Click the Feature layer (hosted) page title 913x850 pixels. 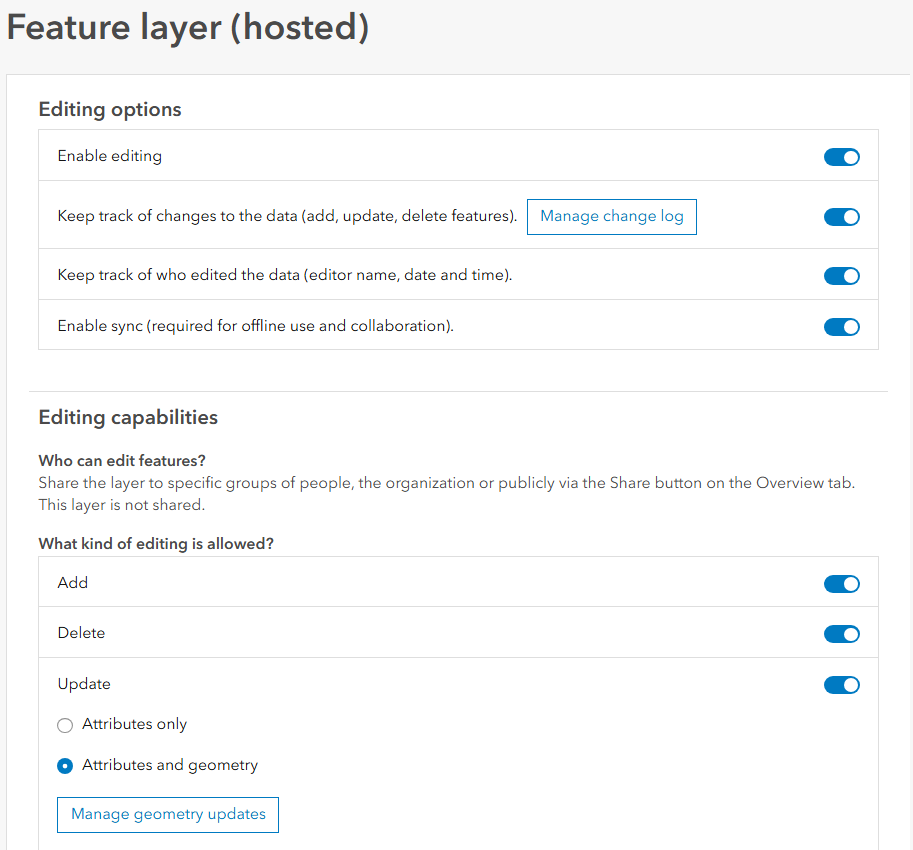[x=188, y=28]
